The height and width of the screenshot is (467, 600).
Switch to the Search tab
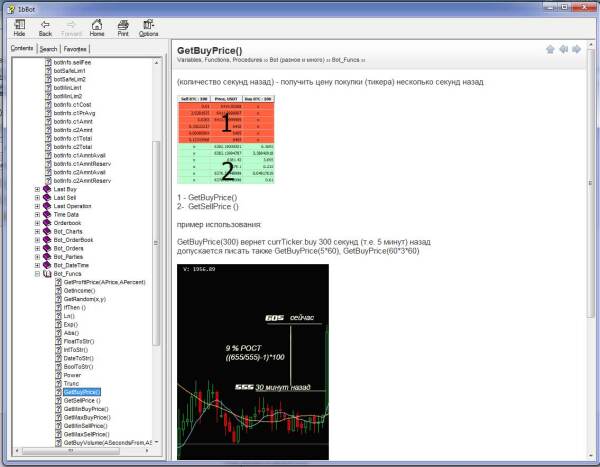[48, 48]
